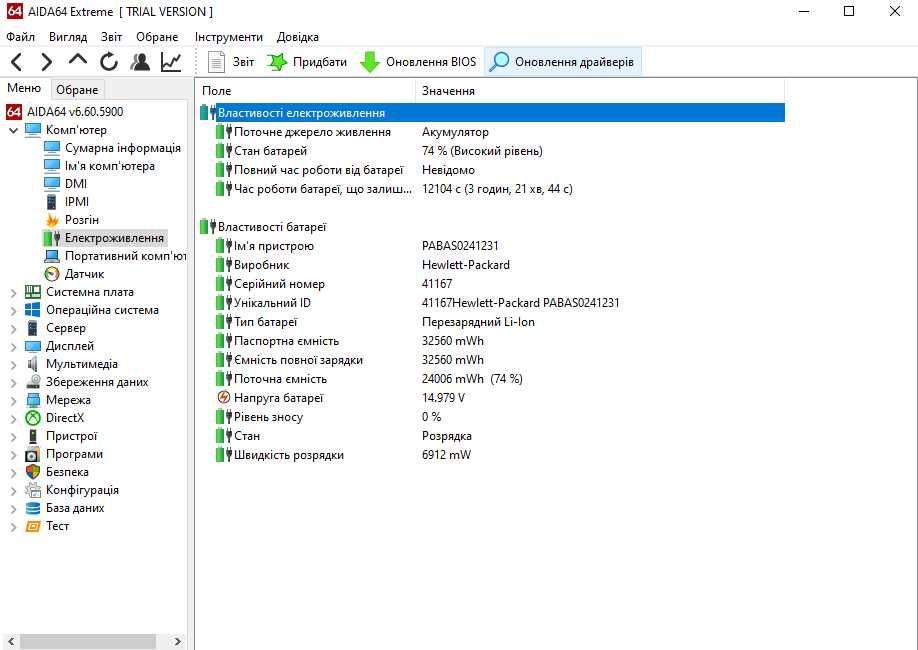
Task: Select the Стан батарей row
Action: (492, 151)
